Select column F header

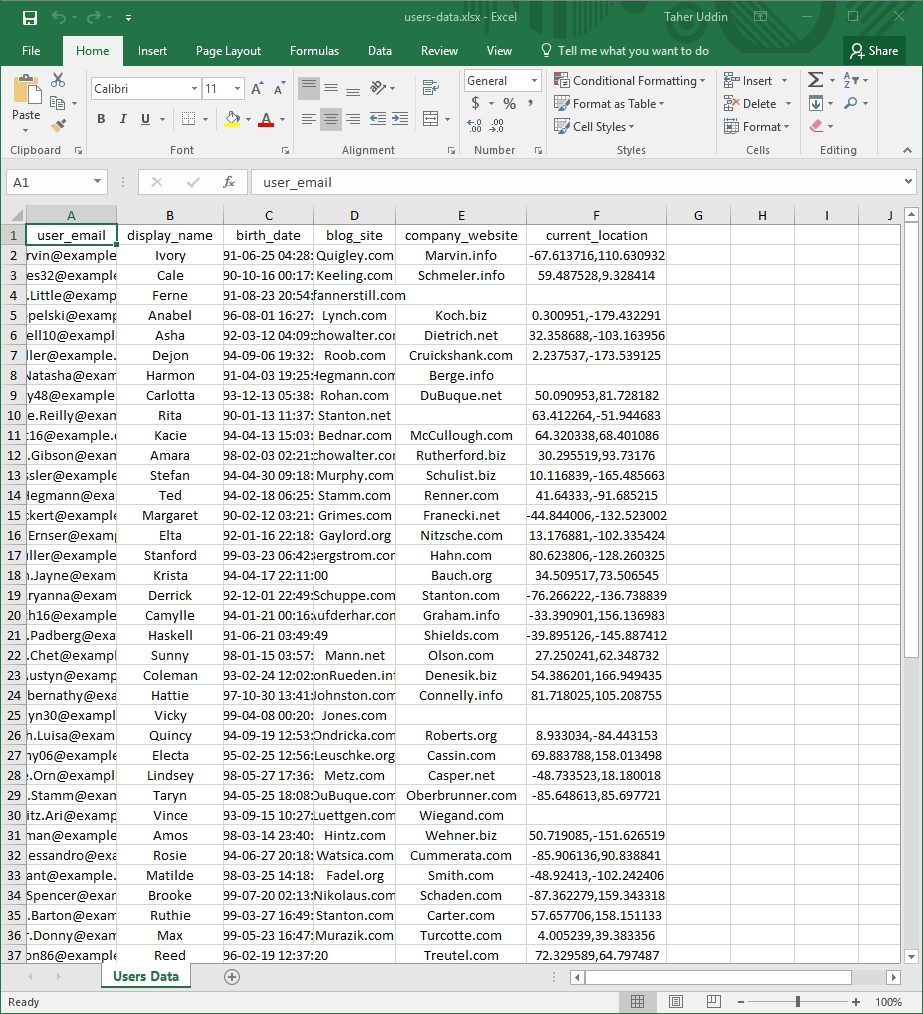pyautogui.click(x=596, y=215)
